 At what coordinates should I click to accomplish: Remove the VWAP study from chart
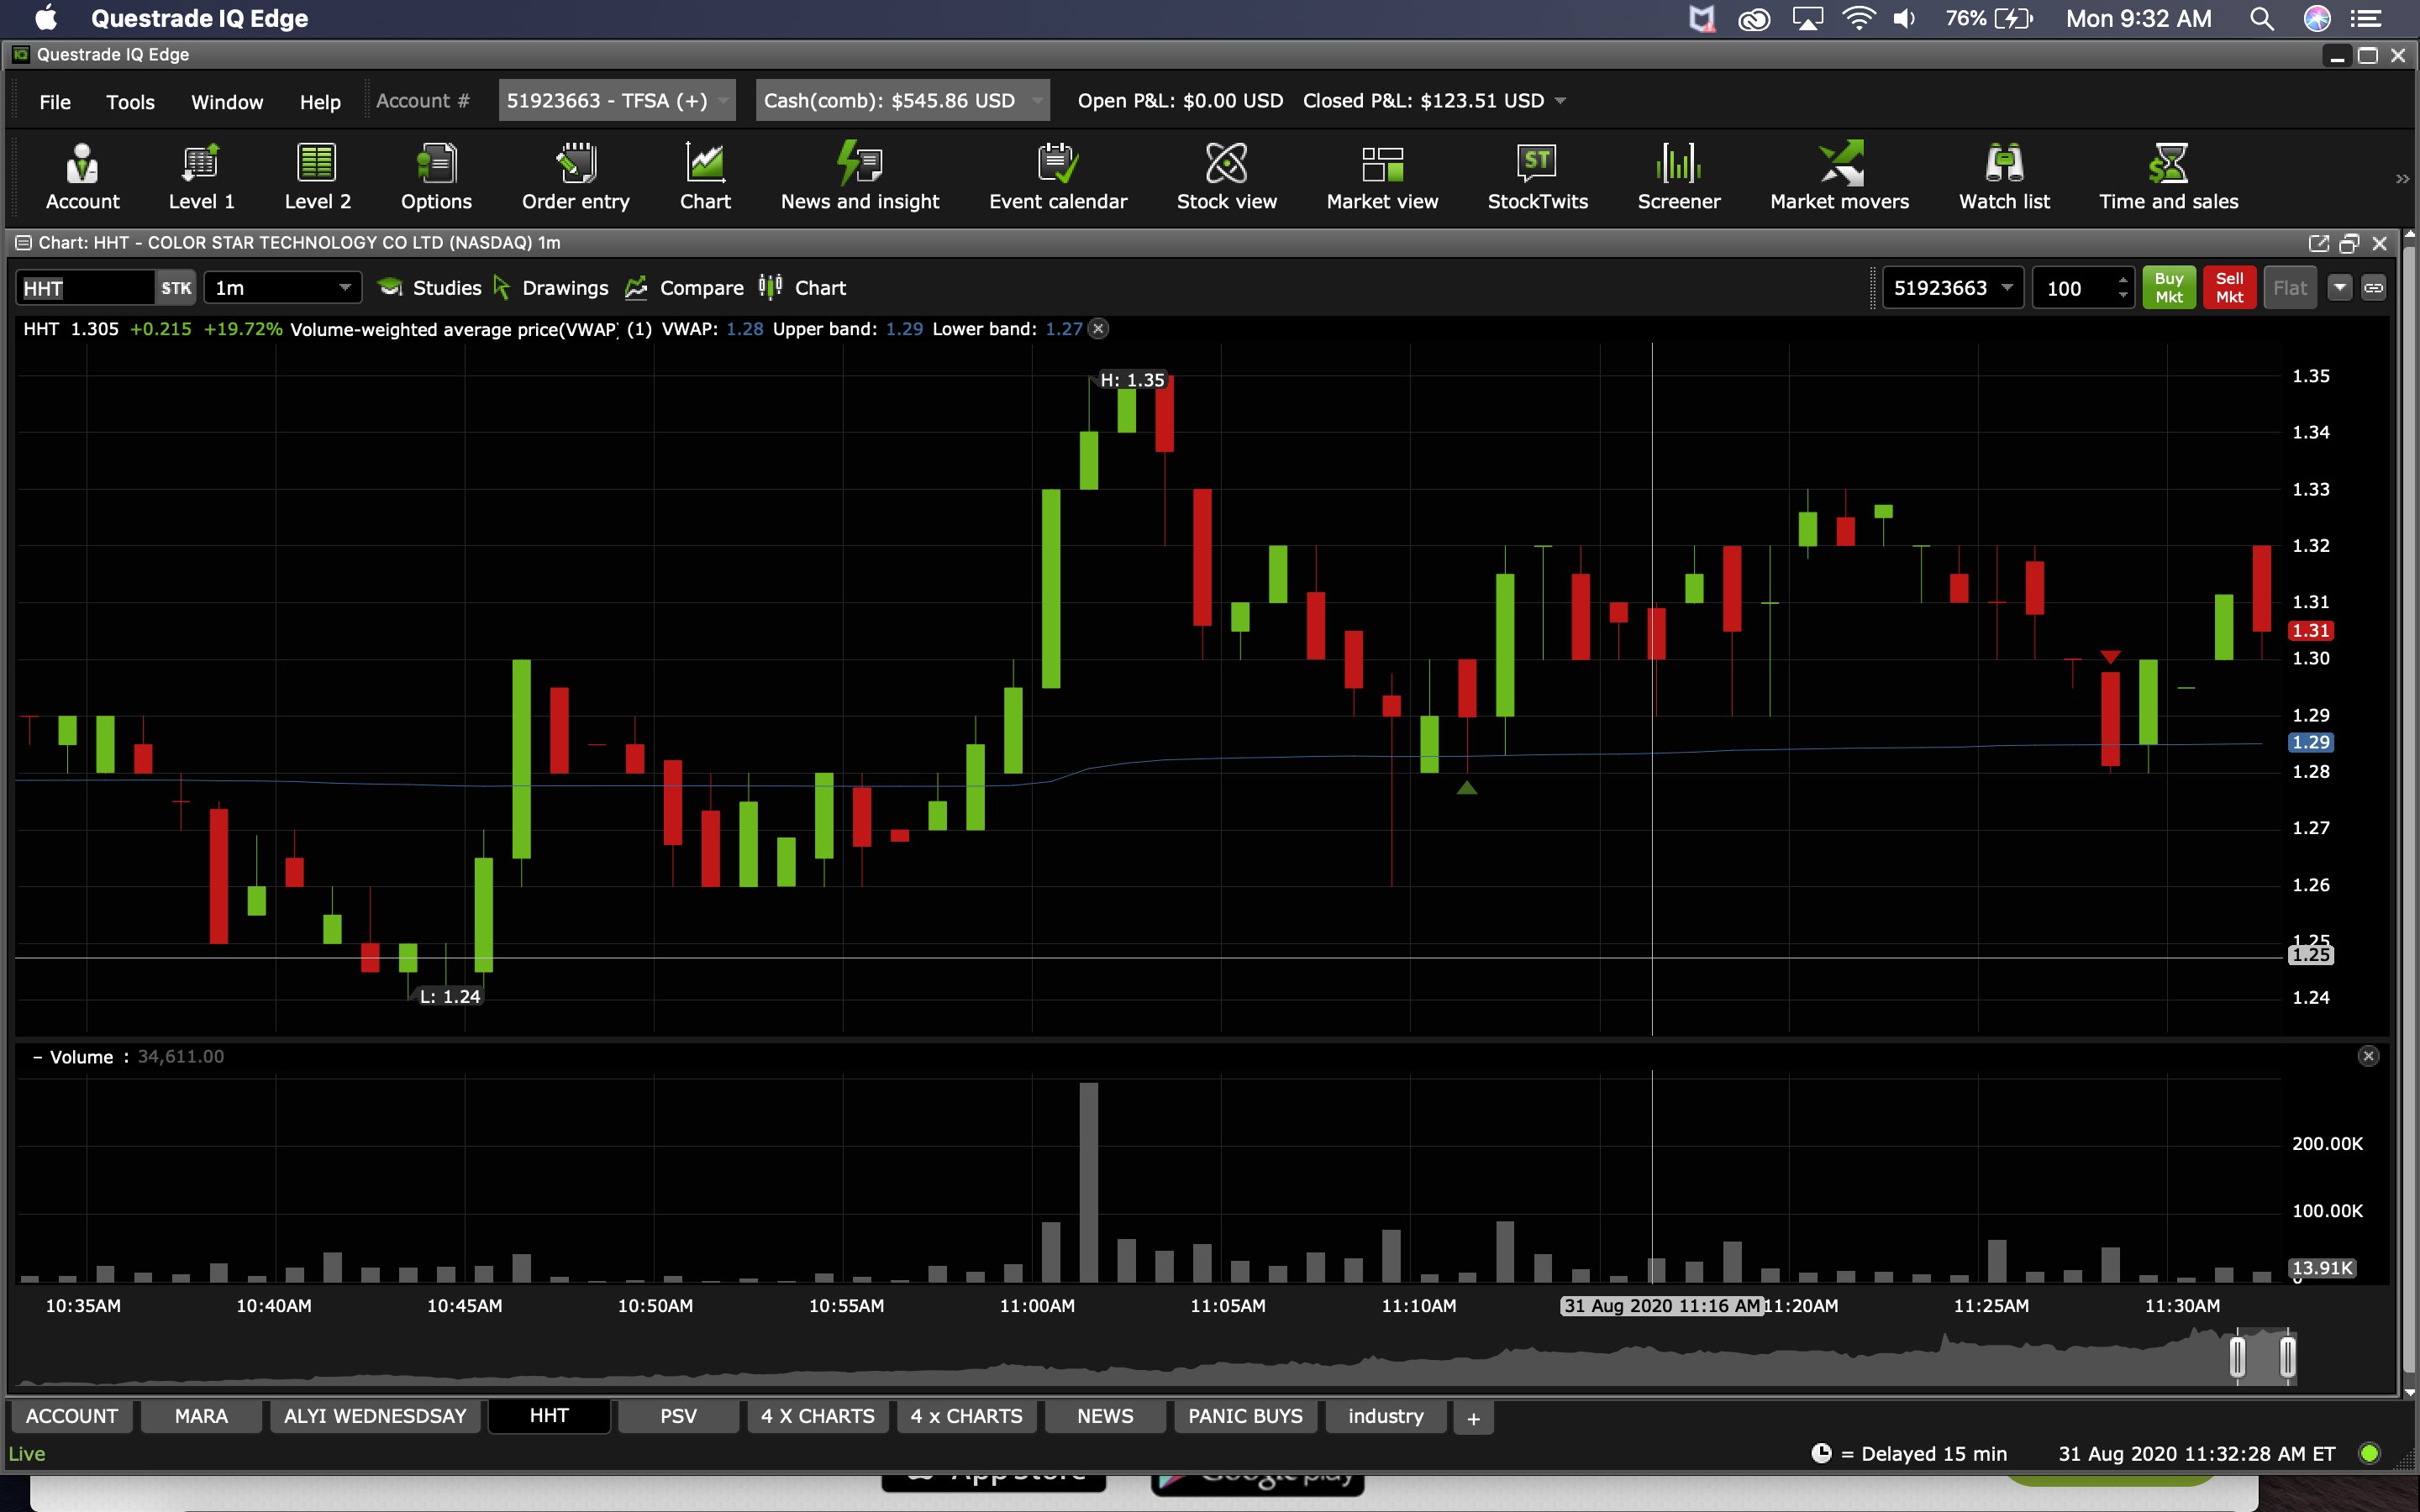1098,329
